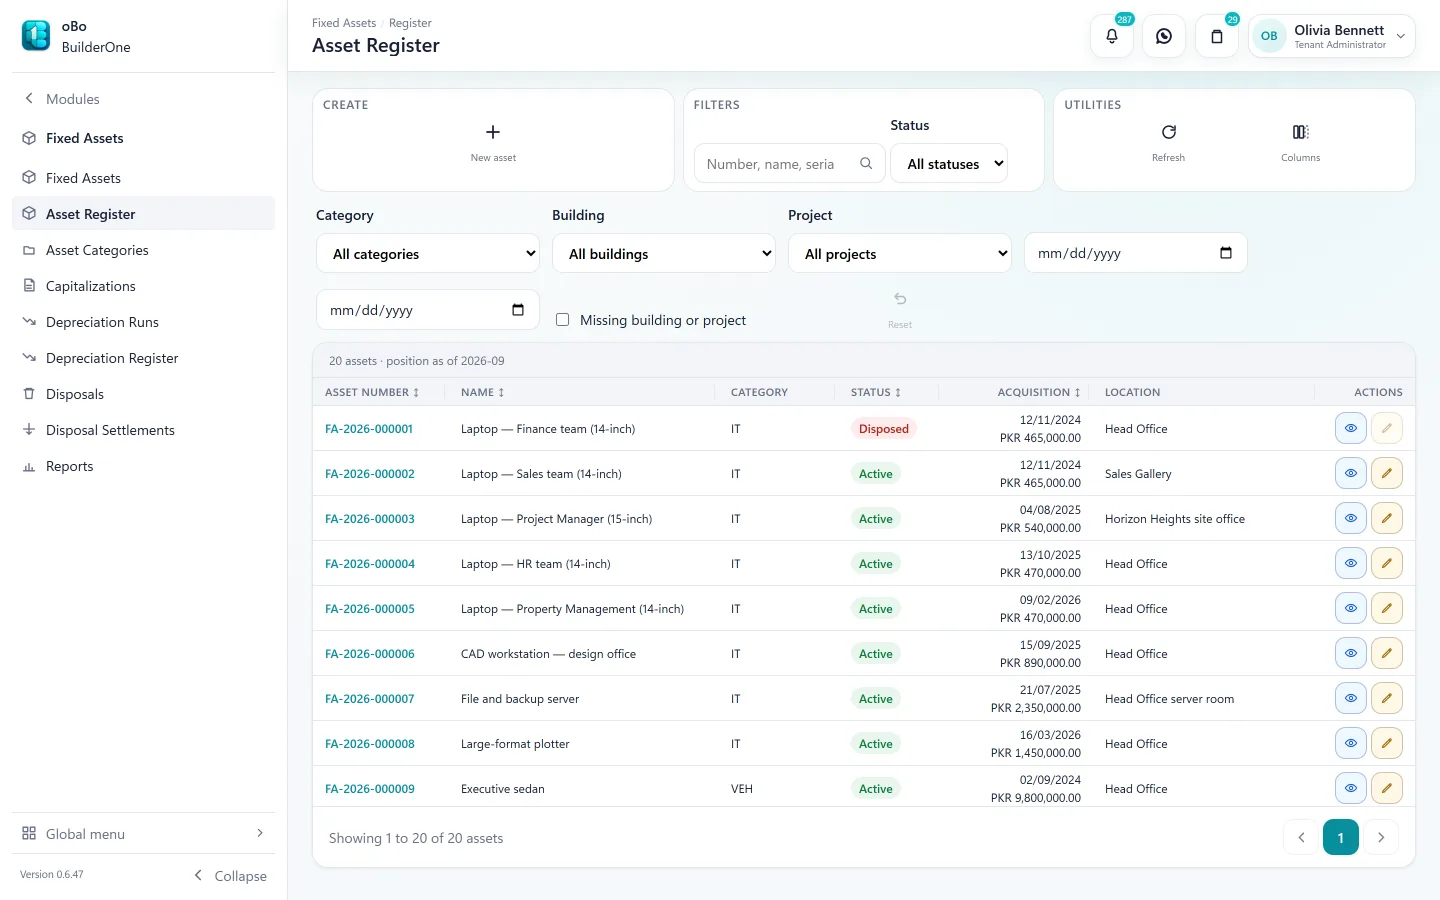
Task: Open asset link FA-2026-000008
Action: tap(370, 743)
